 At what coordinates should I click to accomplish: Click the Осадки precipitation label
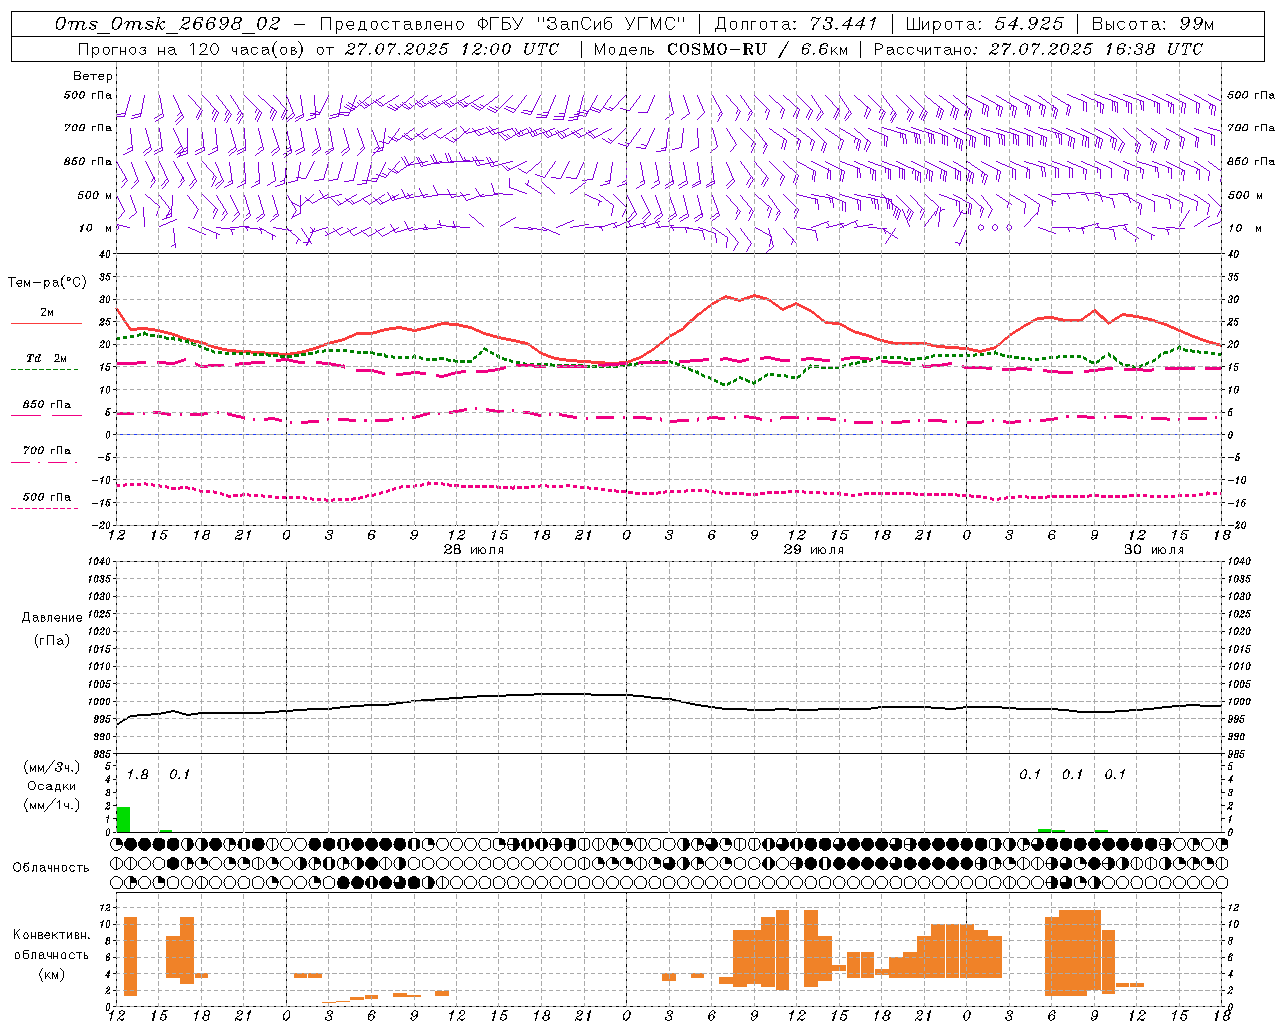pos(52,786)
